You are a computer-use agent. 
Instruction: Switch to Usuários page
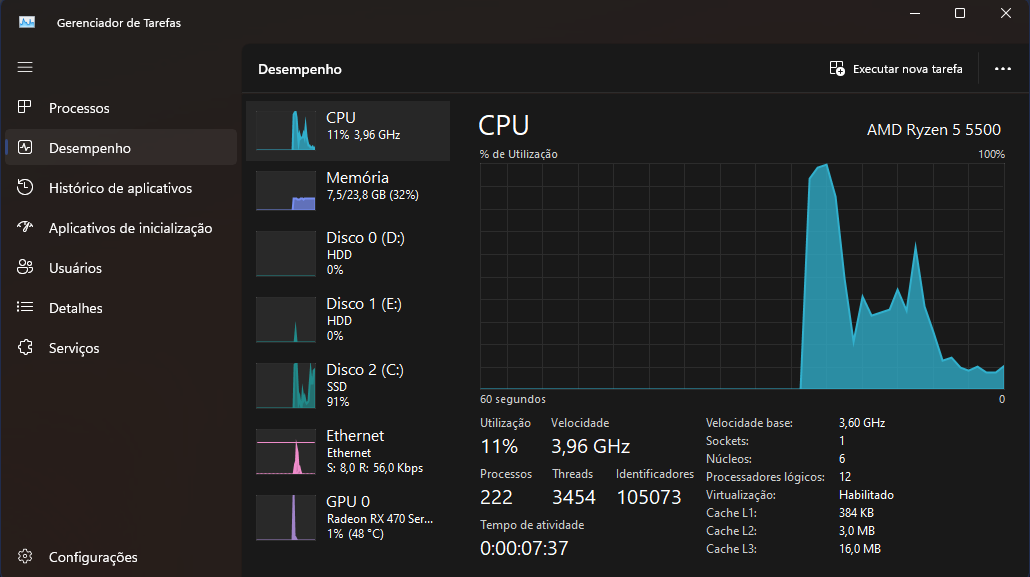(121, 268)
